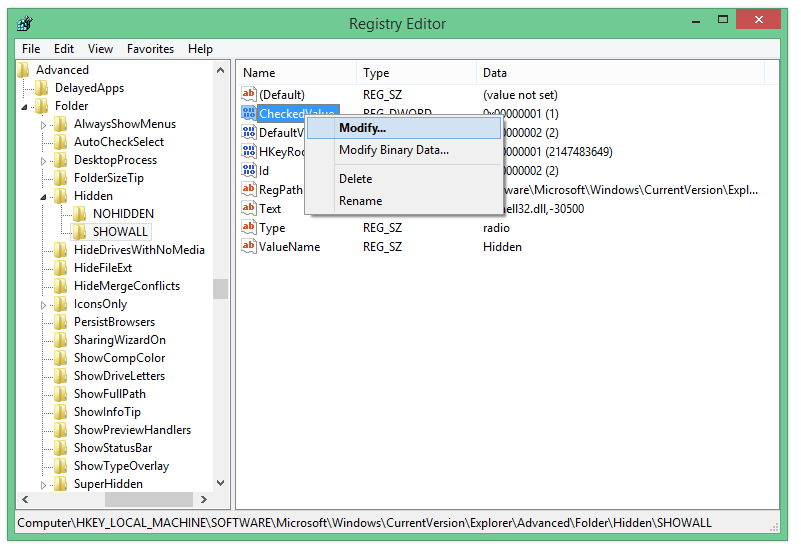The image size is (801, 555).
Task: Select the PersistBrowsers key
Action: coord(114,321)
